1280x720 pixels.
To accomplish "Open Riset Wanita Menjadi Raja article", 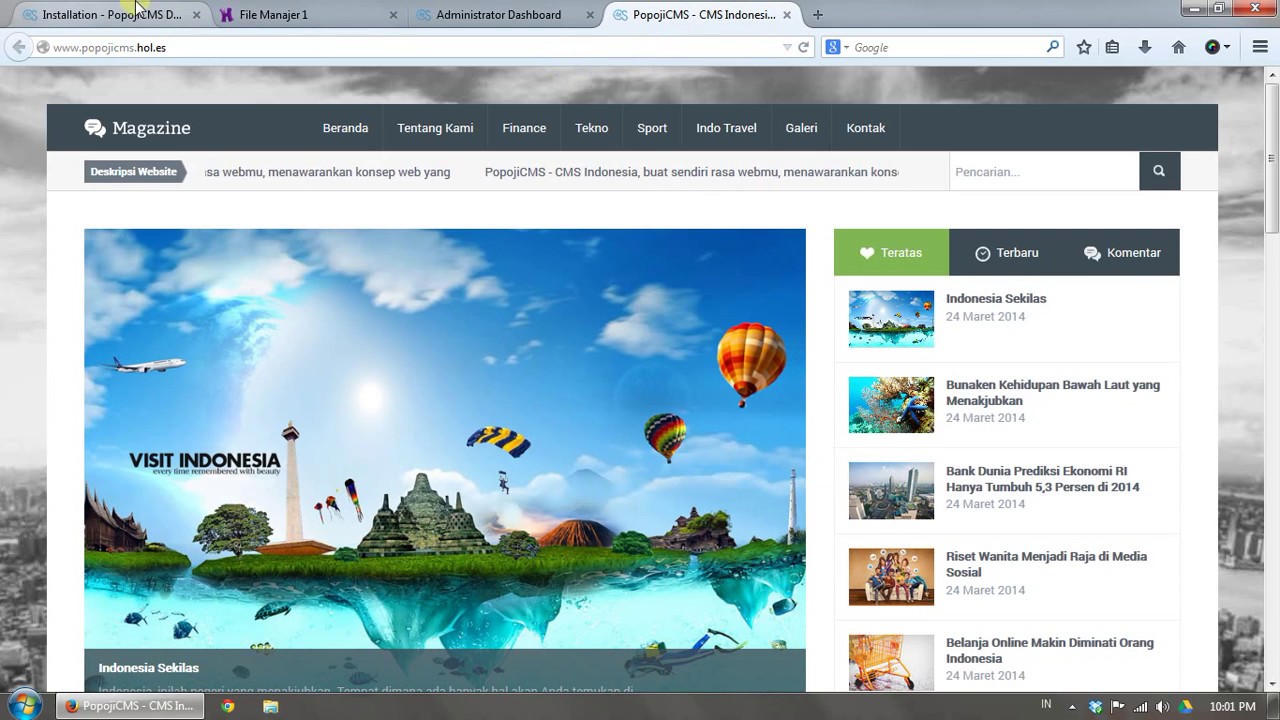I will (1046, 565).
